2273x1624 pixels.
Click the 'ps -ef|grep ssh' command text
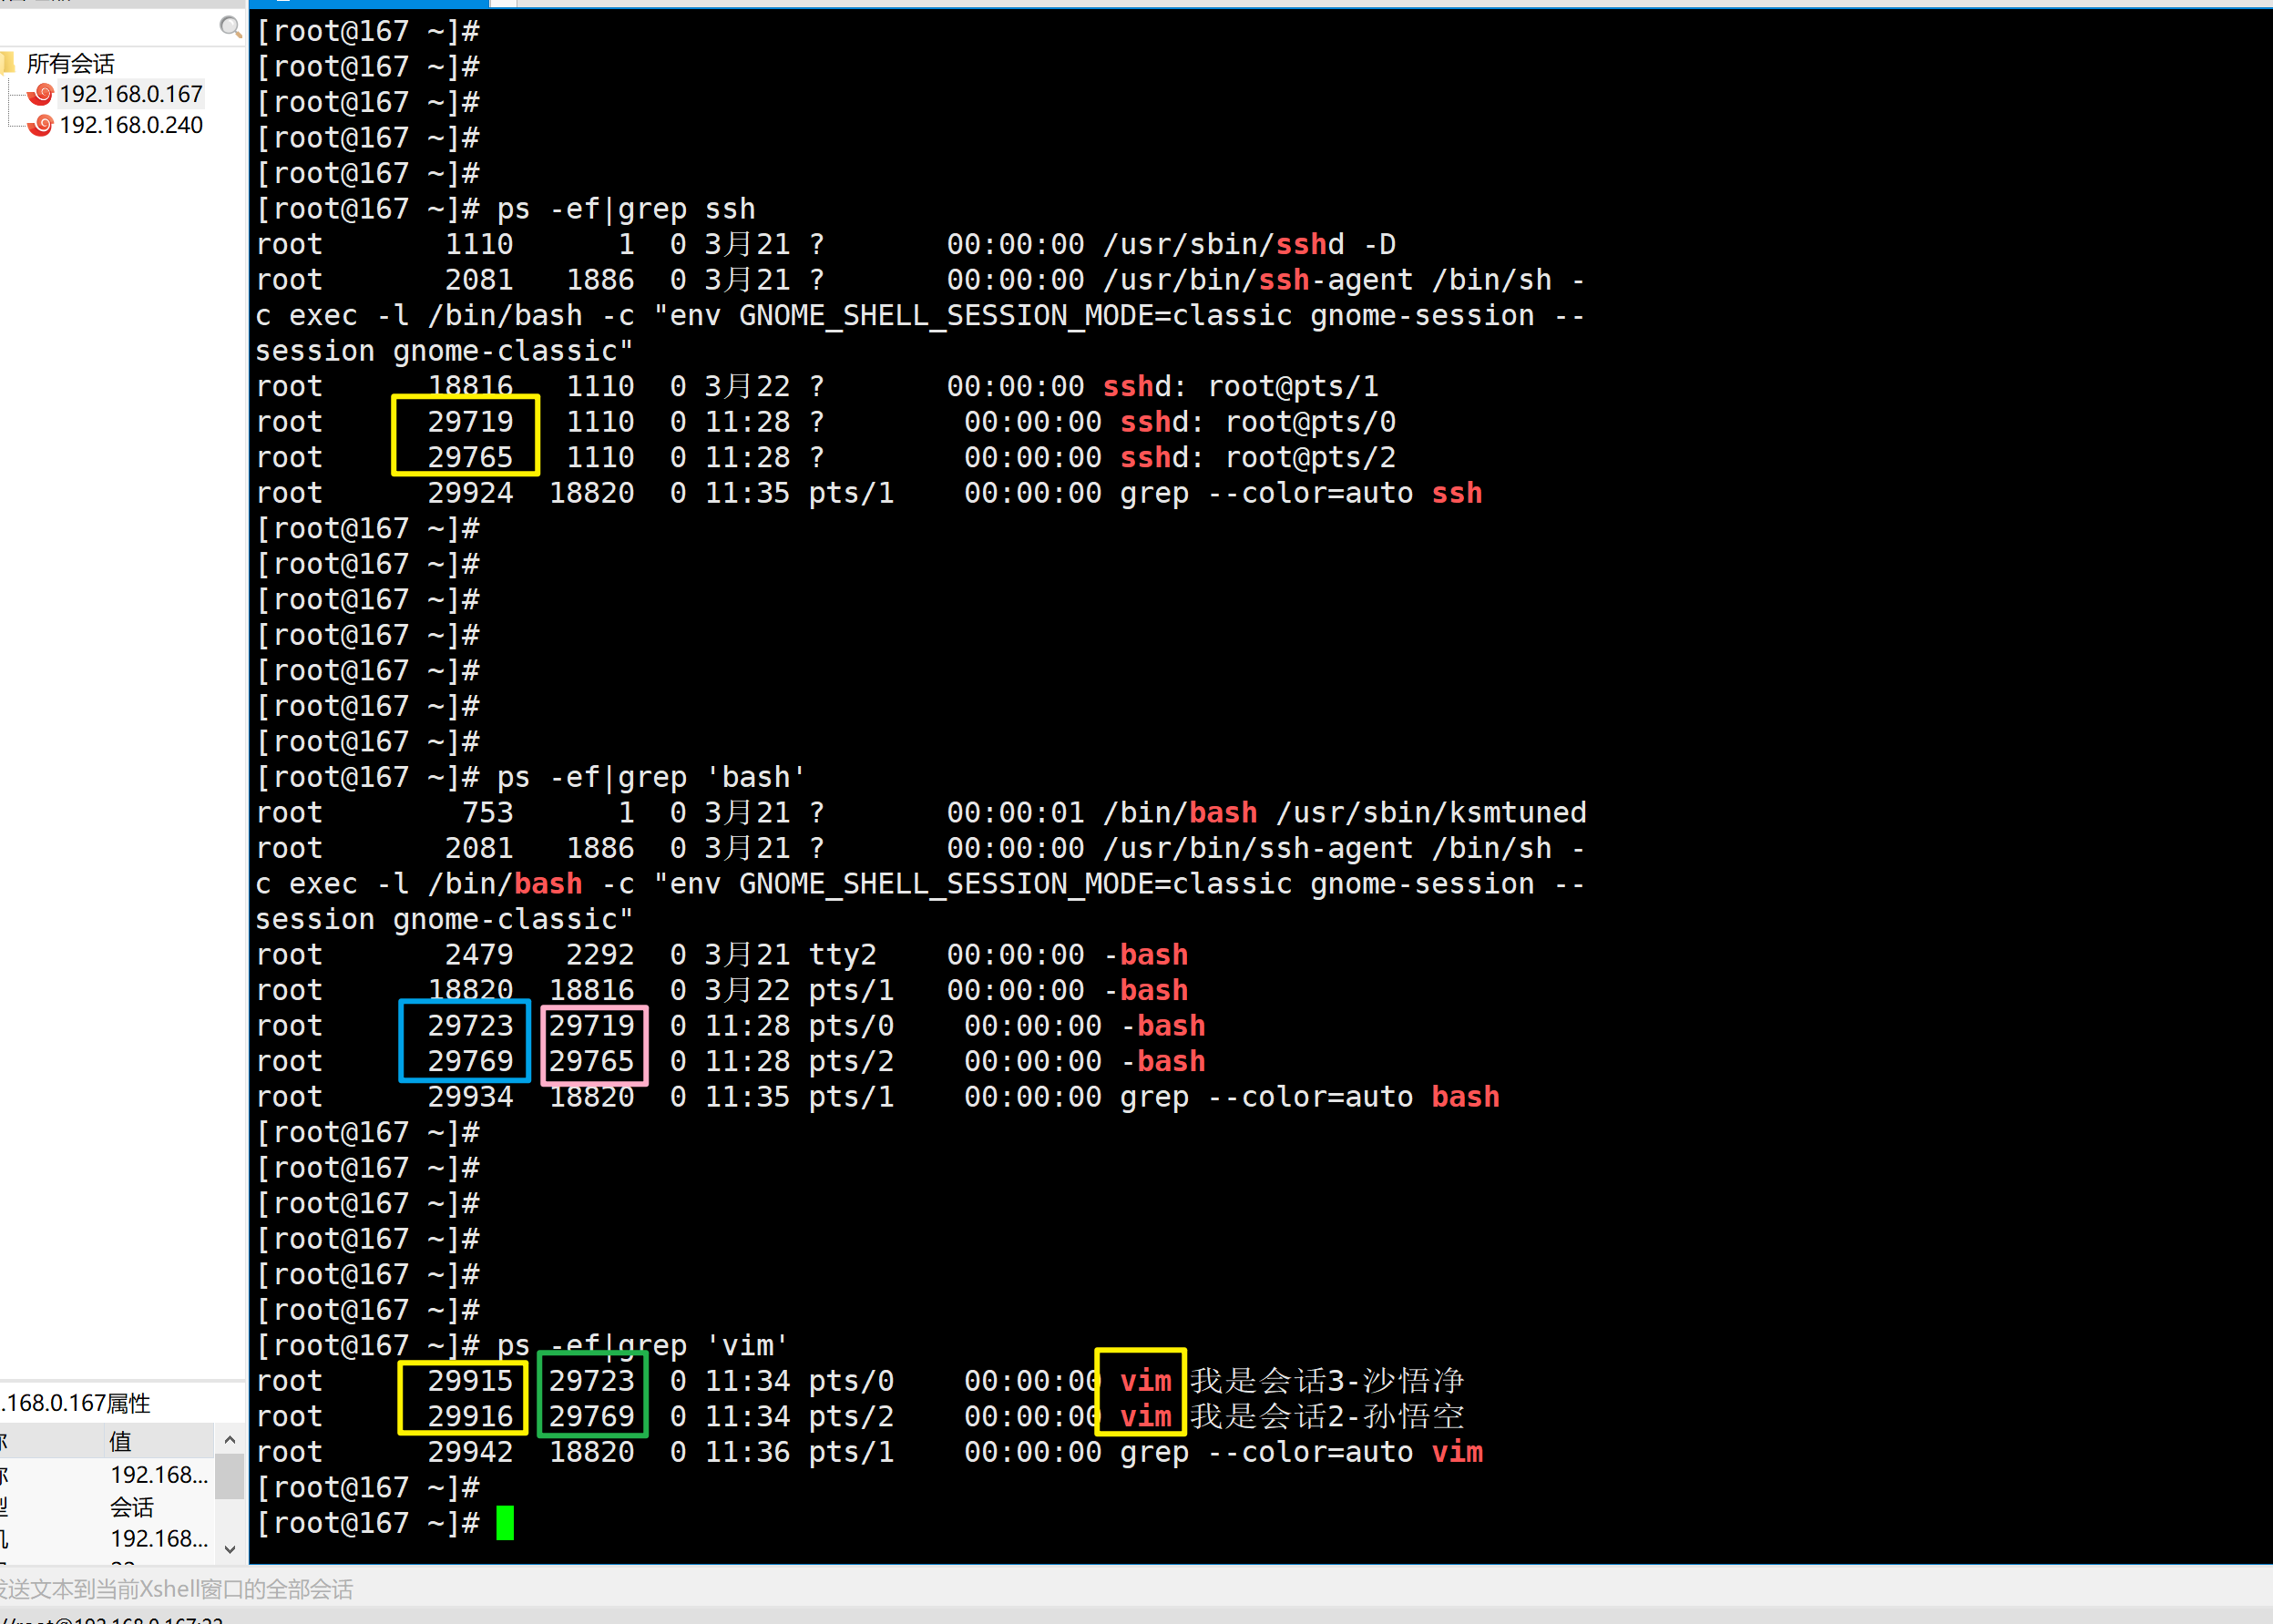pos(626,209)
